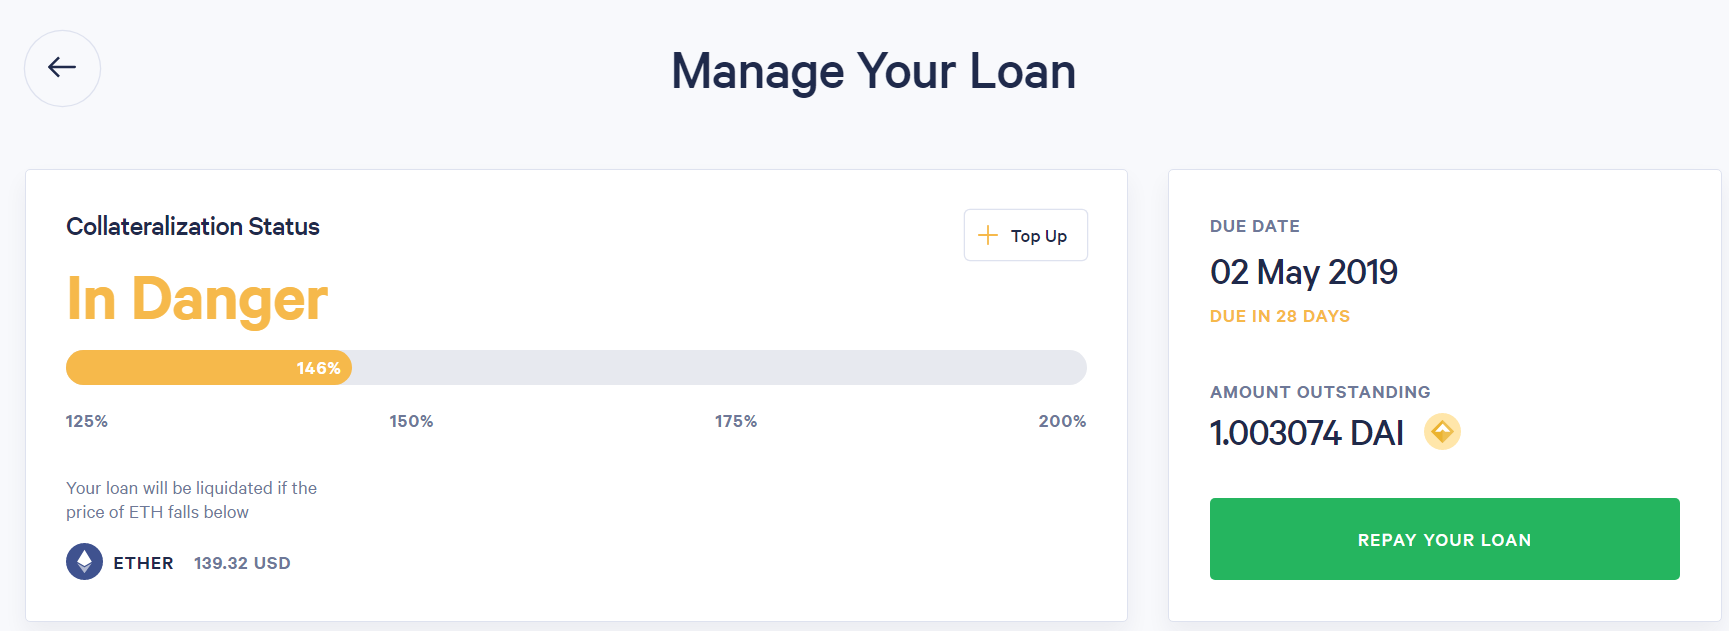This screenshot has width=1729, height=631.
Task: Click the unfilled gray part of collateral bar
Action: point(719,367)
